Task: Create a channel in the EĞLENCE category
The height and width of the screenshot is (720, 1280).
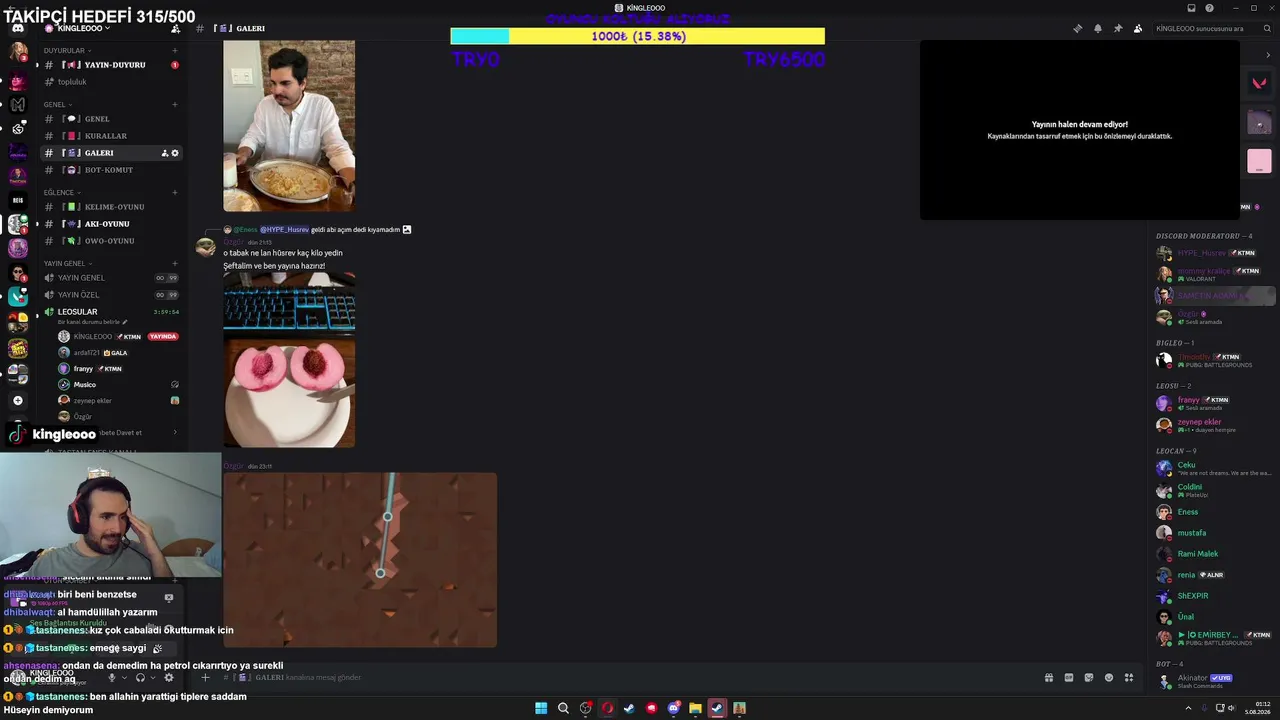Action: point(175,192)
